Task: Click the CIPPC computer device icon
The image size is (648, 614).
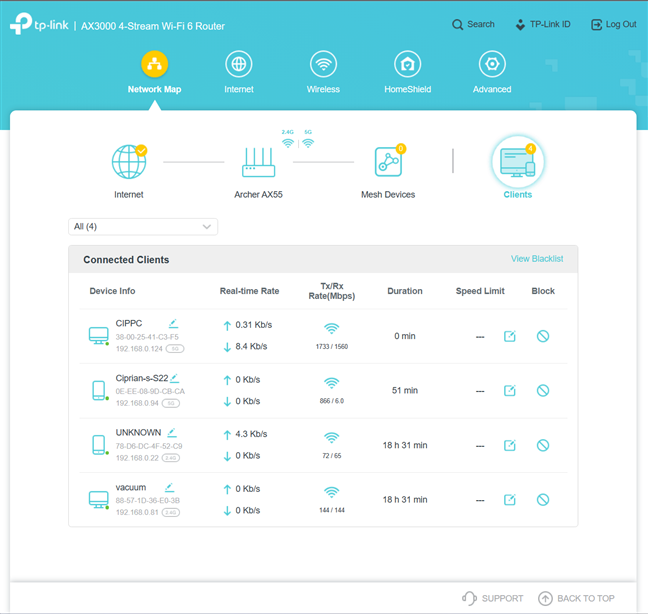Action: 99,336
